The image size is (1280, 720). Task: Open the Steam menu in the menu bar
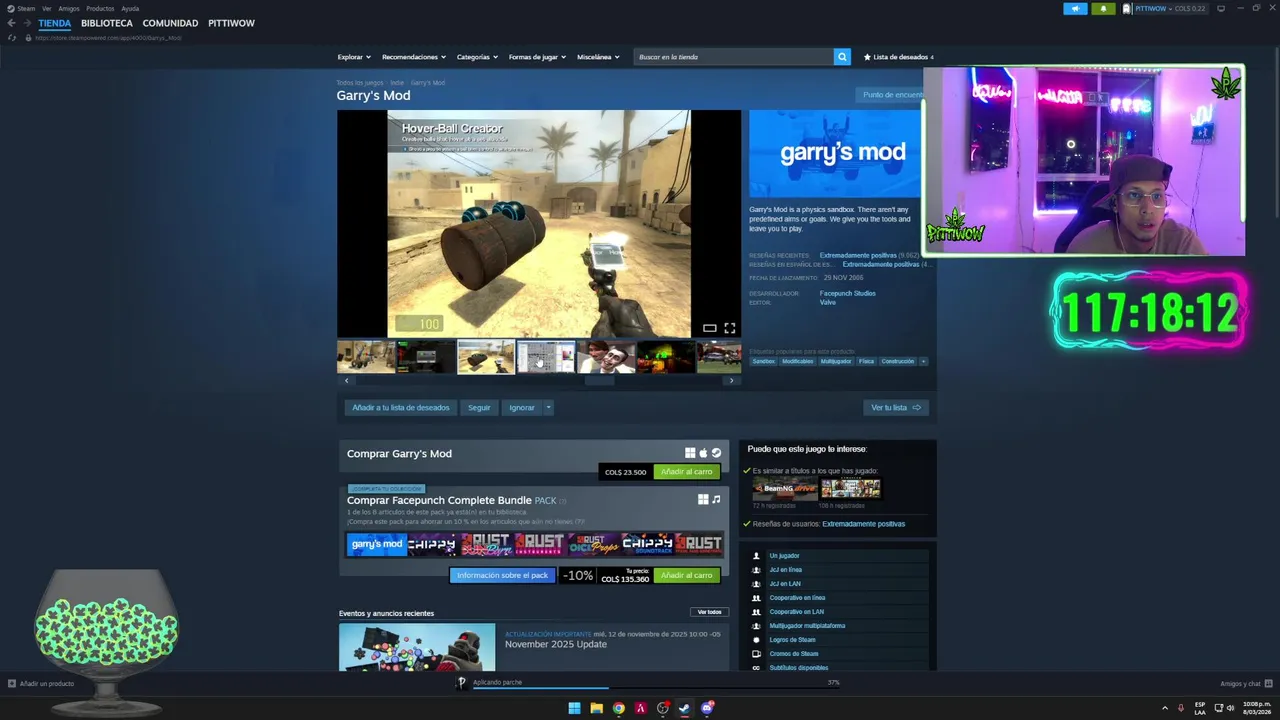point(25,8)
